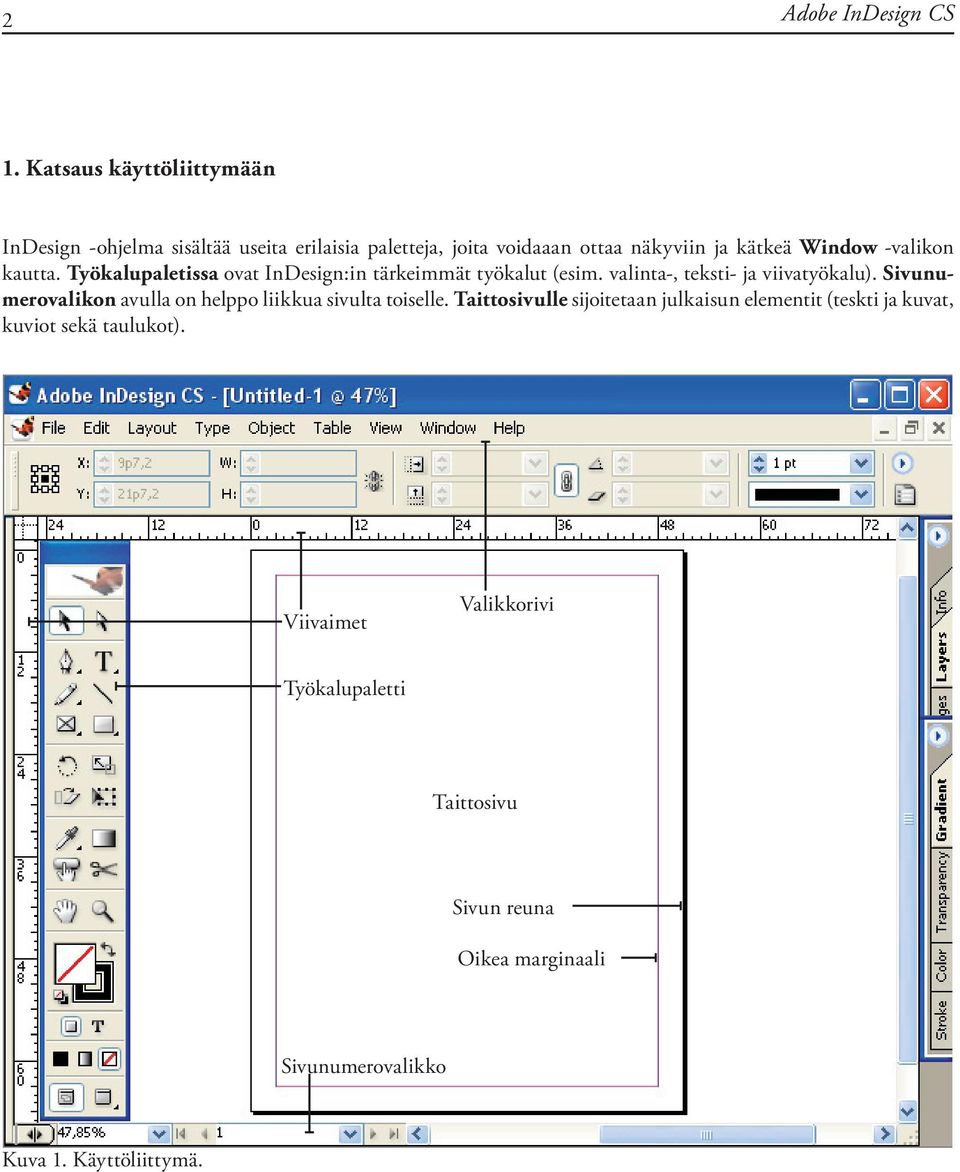Image resolution: width=960 pixels, height=1172 pixels.
Task: Switch to the Stroke panel tab
Action: [941, 1020]
